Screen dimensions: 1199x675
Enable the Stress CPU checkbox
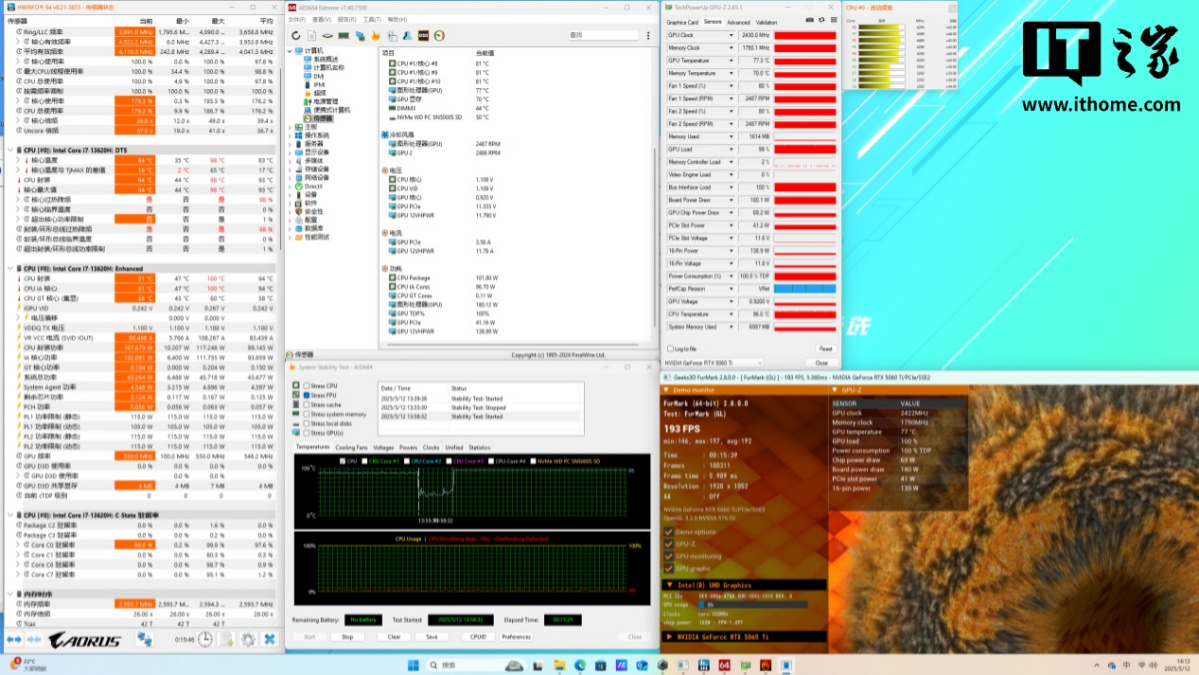click(x=307, y=386)
